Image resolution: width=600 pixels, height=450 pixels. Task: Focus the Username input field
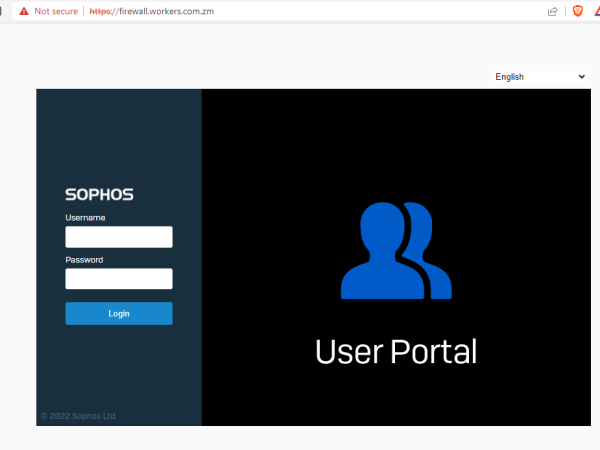click(x=119, y=237)
